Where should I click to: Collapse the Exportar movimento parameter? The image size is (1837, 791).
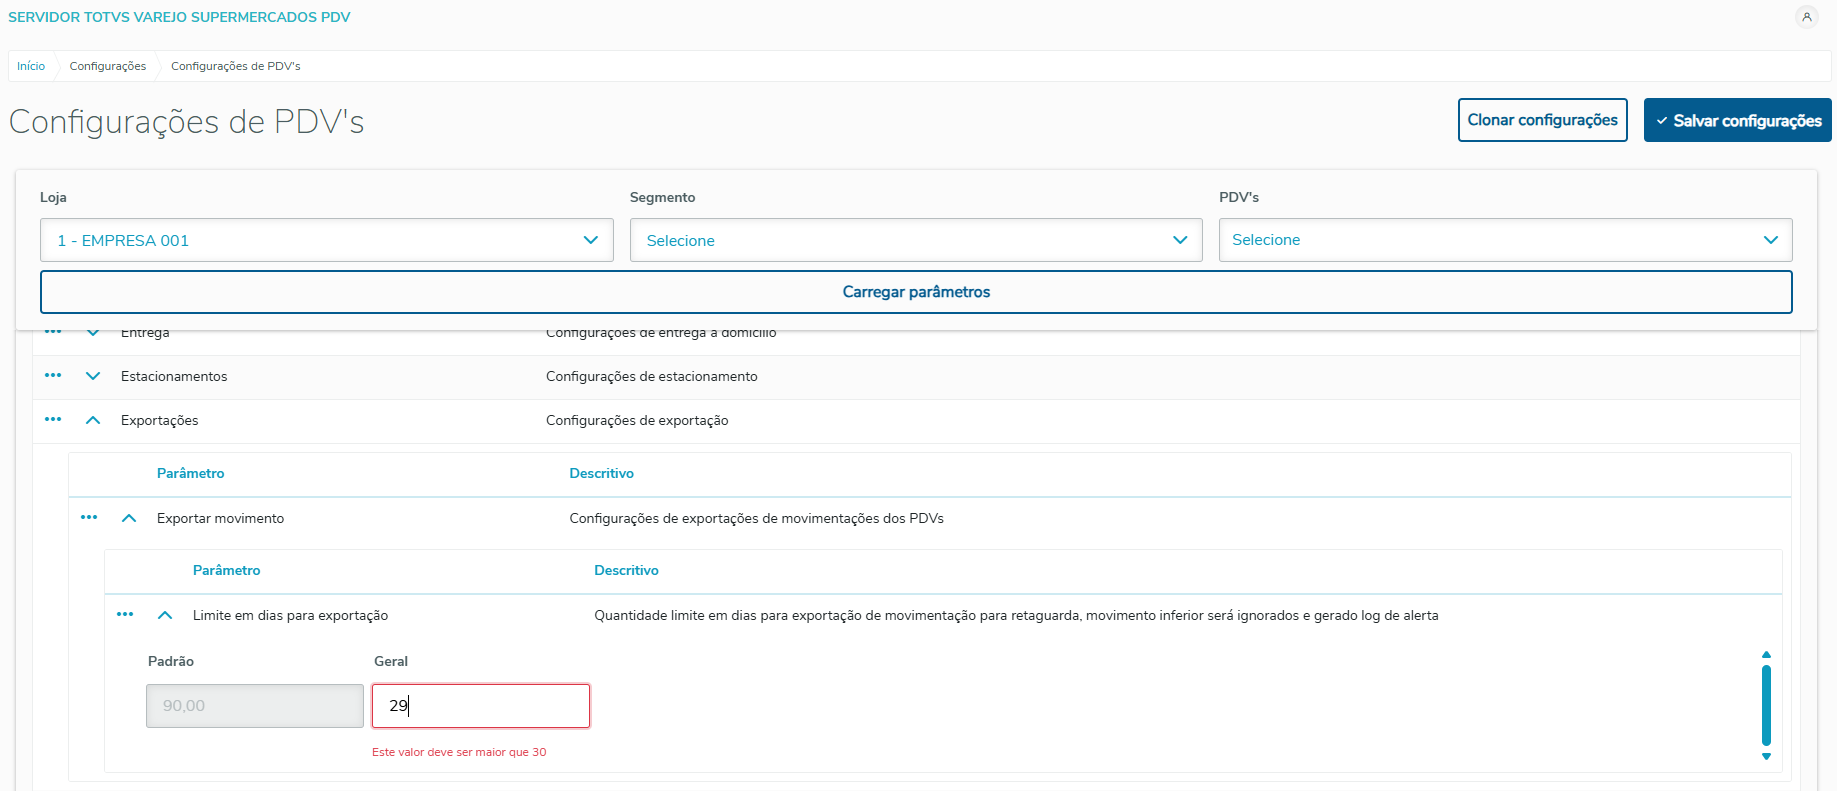click(x=129, y=518)
